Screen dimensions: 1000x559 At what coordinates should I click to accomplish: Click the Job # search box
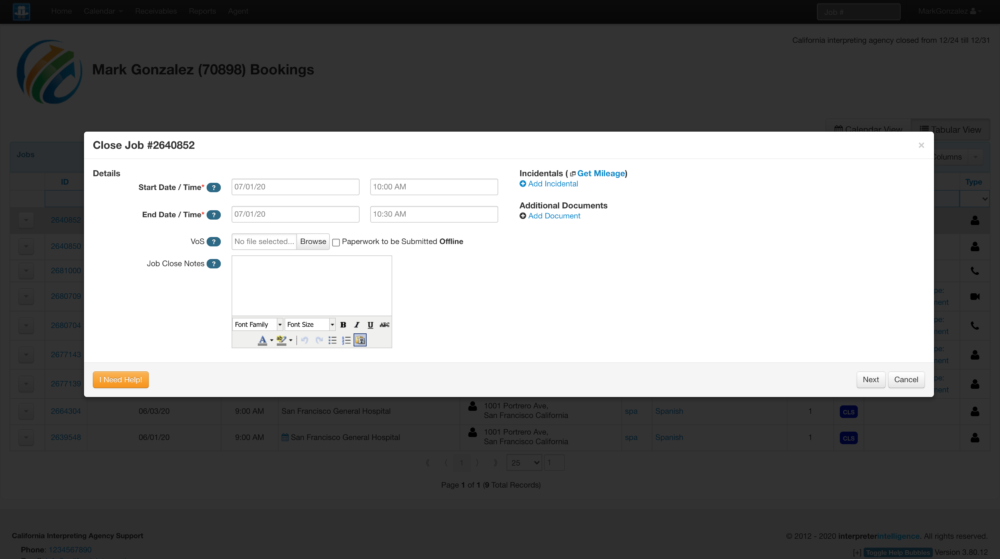858,11
